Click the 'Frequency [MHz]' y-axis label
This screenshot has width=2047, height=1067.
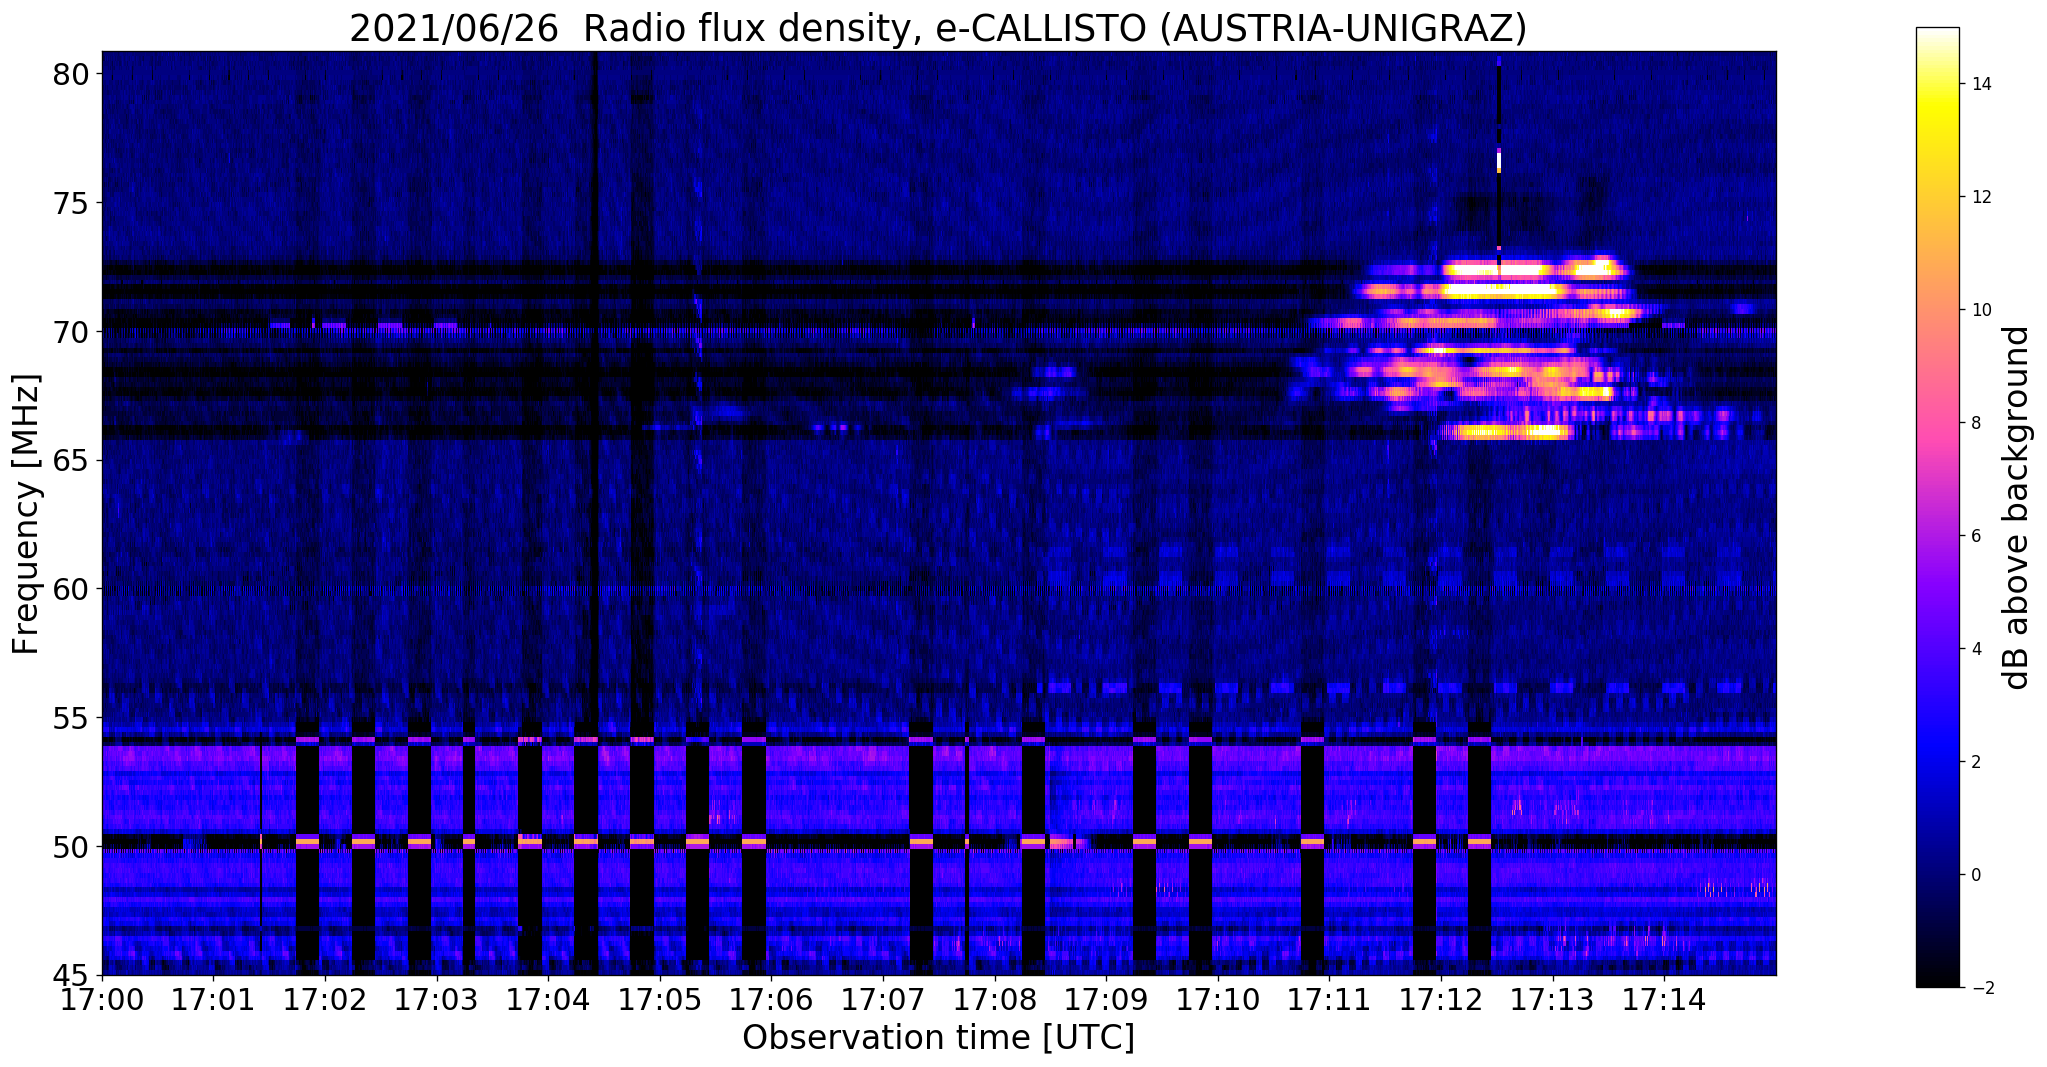pyautogui.click(x=26, y=514)
